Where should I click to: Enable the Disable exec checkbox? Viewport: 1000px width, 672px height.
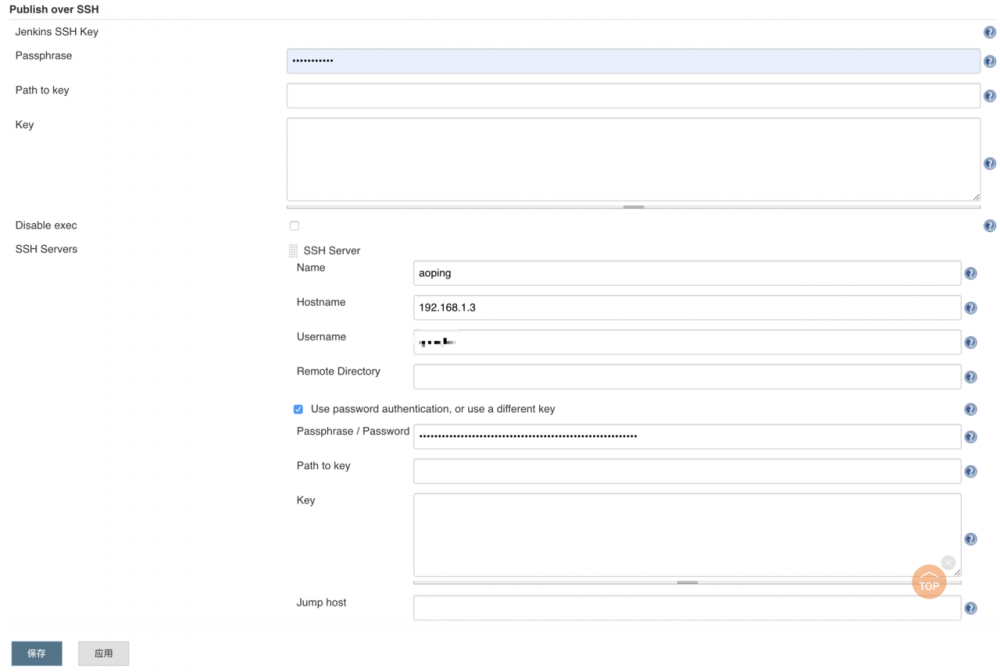point(294,226)
